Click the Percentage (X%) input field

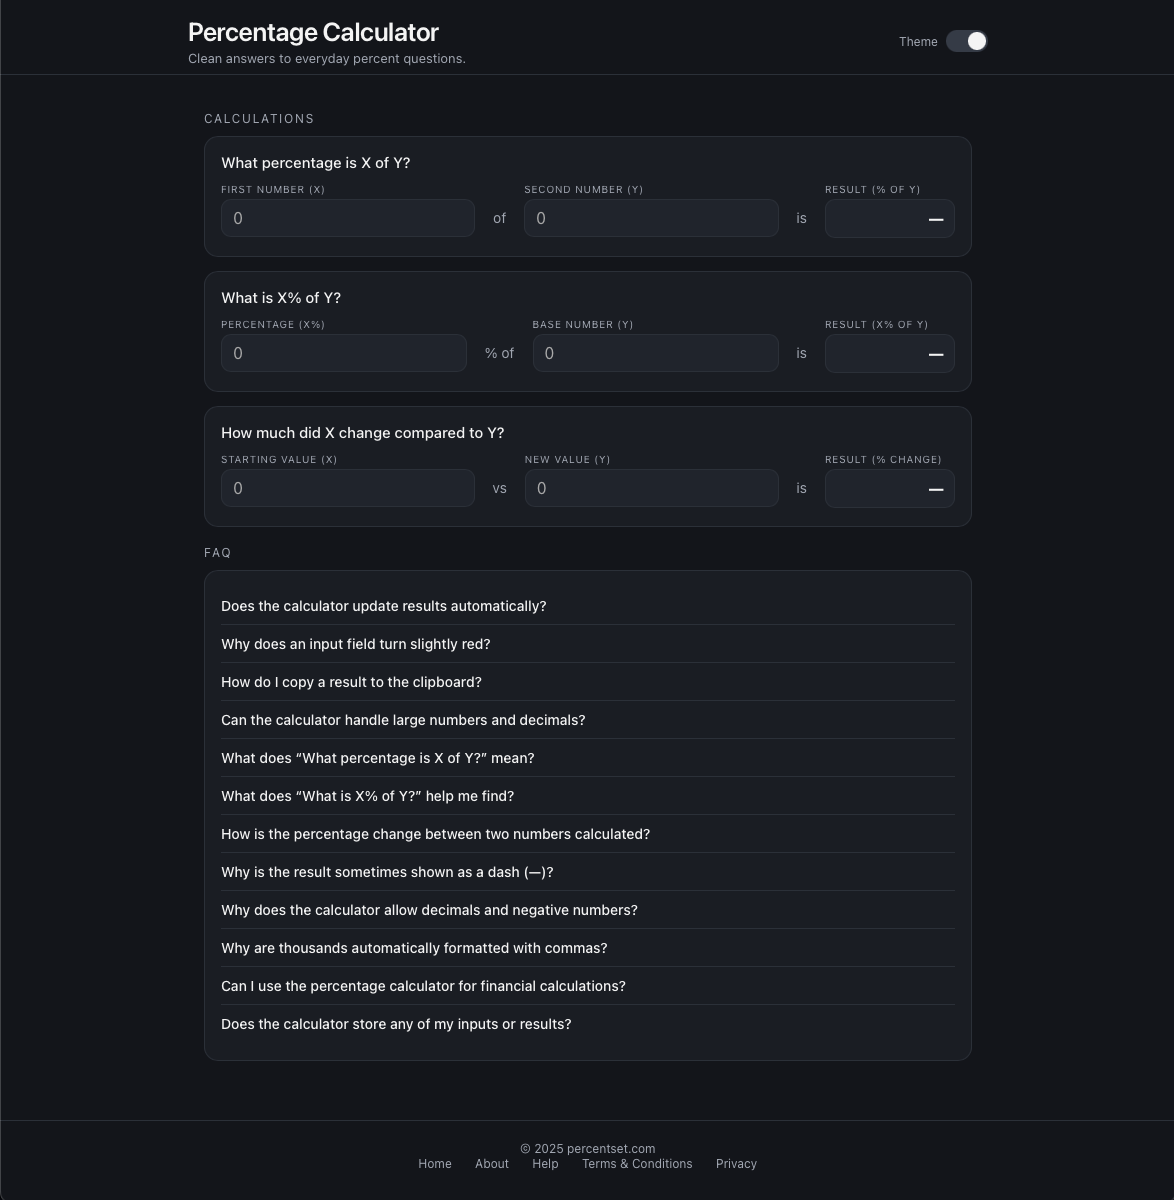344,353
